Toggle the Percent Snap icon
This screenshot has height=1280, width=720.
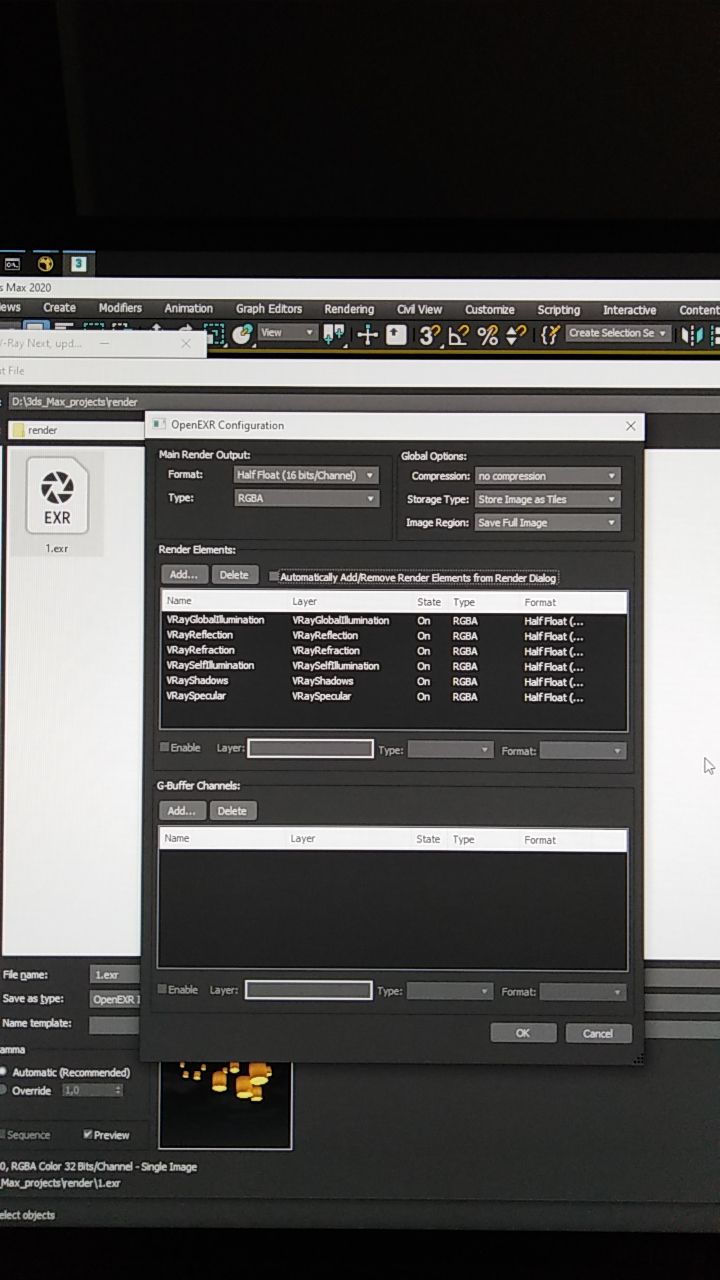pyautogui.click(x=488, y=335)
